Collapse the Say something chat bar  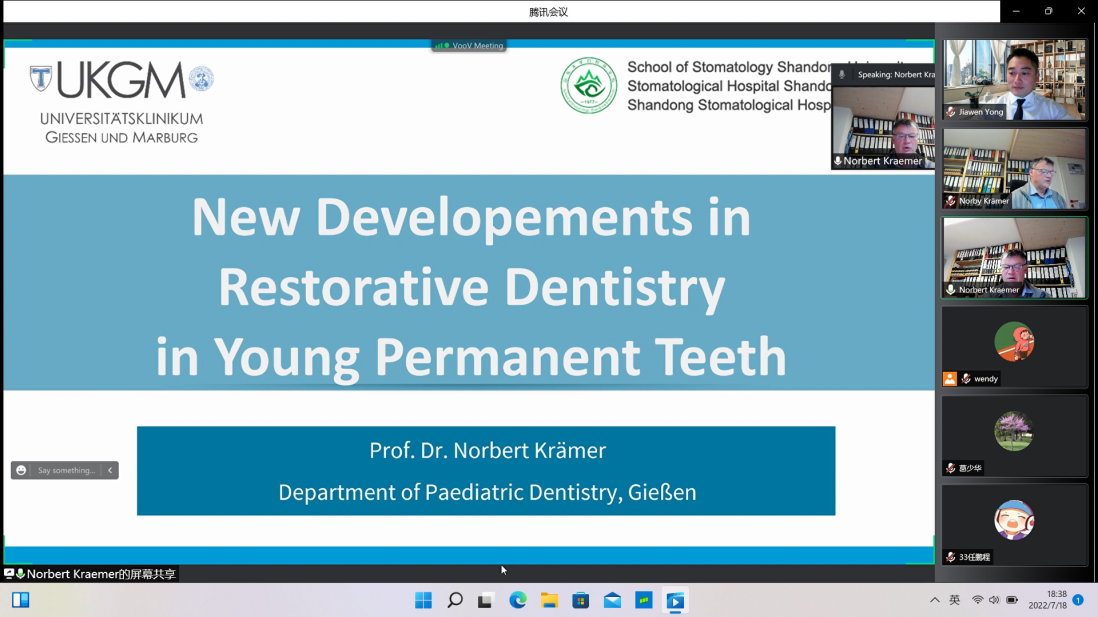coord(110,470)
